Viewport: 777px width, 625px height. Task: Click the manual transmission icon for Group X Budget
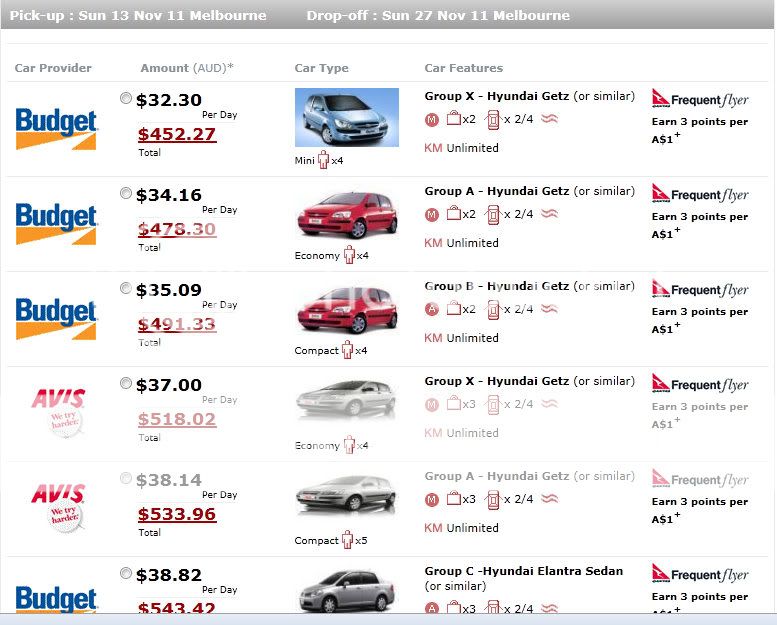coord(432,119)
